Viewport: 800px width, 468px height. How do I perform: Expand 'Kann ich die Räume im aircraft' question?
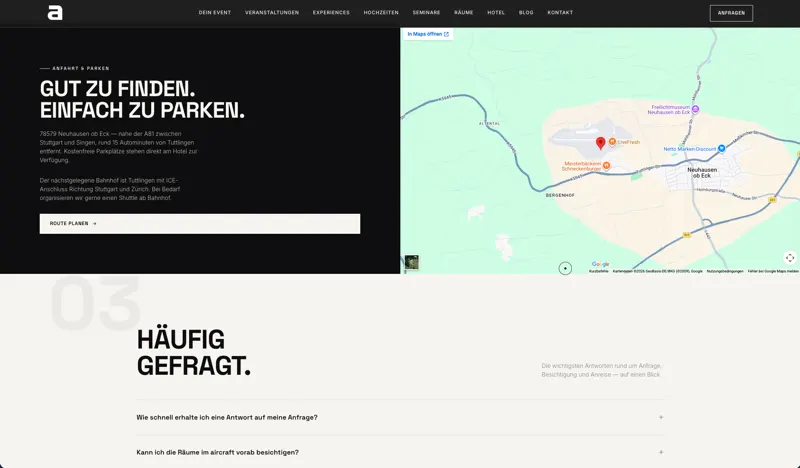coord(400,452)
